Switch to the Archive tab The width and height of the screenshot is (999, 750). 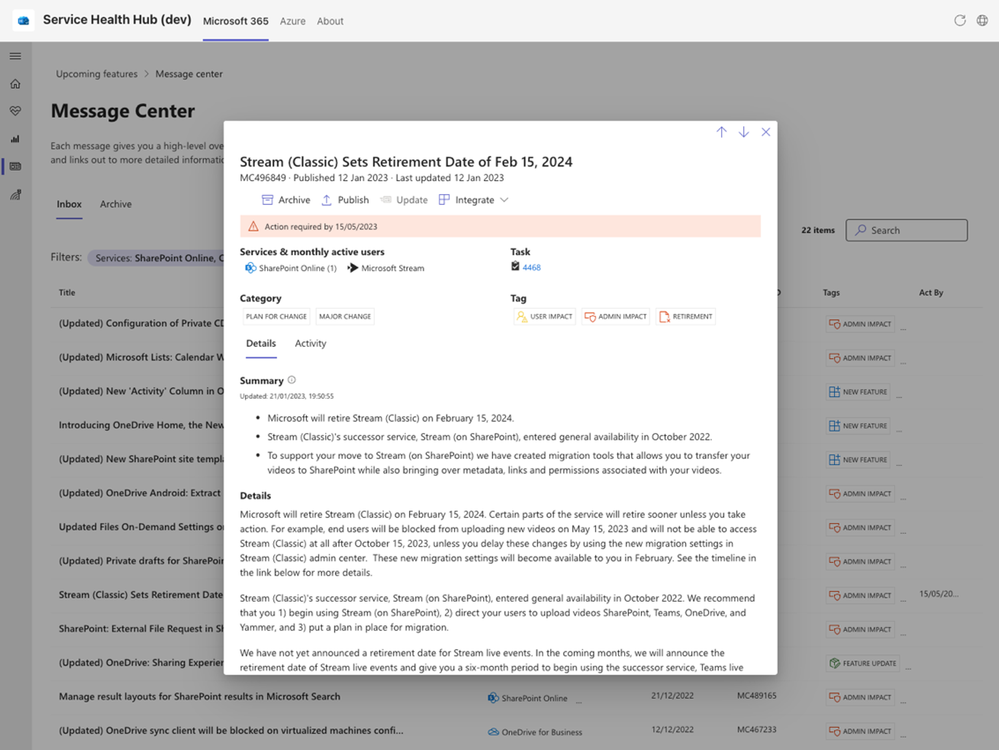coord(115,204)
